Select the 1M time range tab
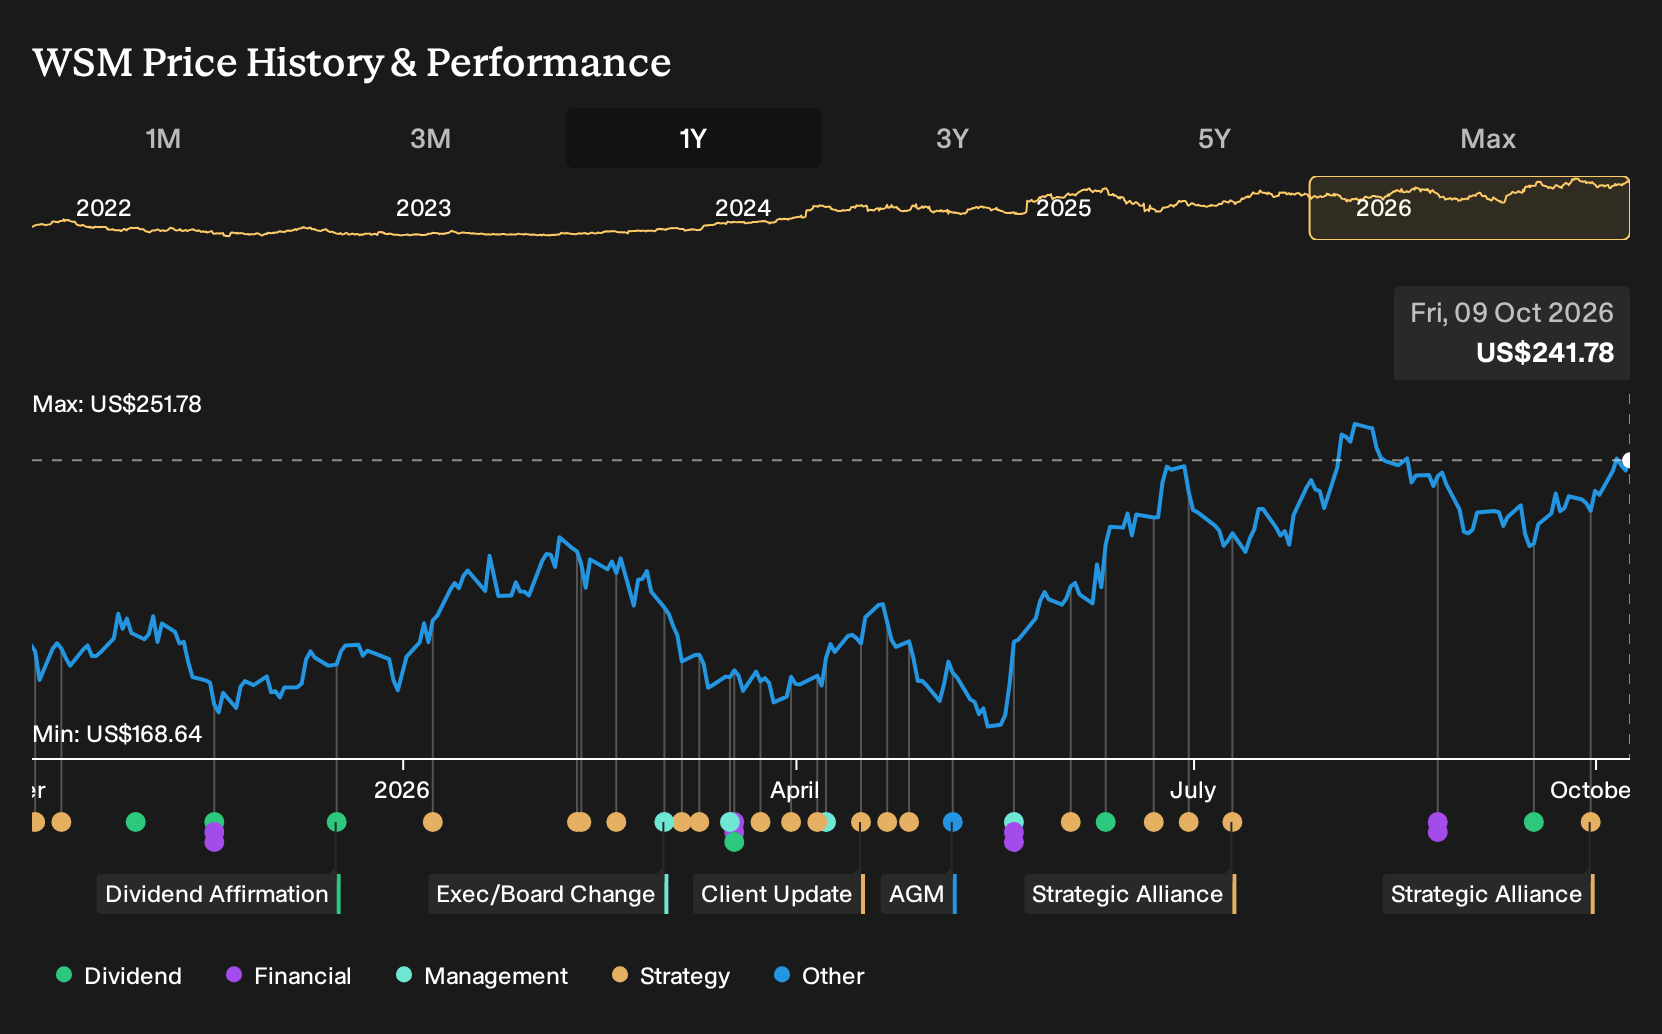 (x=163, y=138)
